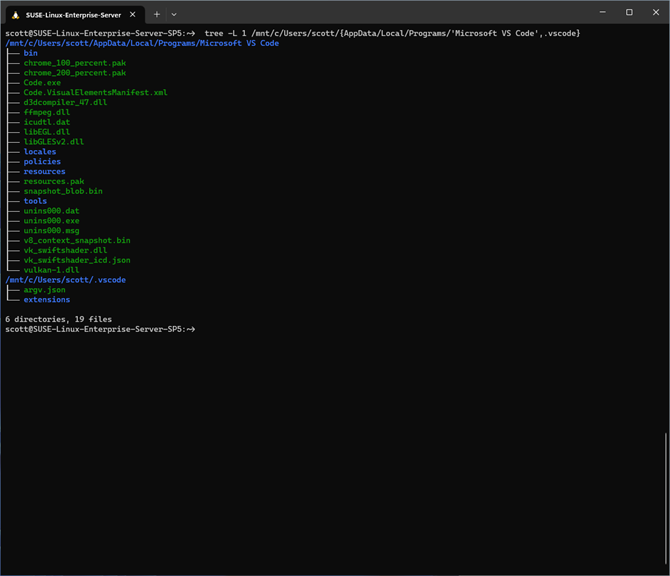The width and height of the screenshot is (670, 576).
Task: Click the locales directory entry
Action: tap(40, 152)
